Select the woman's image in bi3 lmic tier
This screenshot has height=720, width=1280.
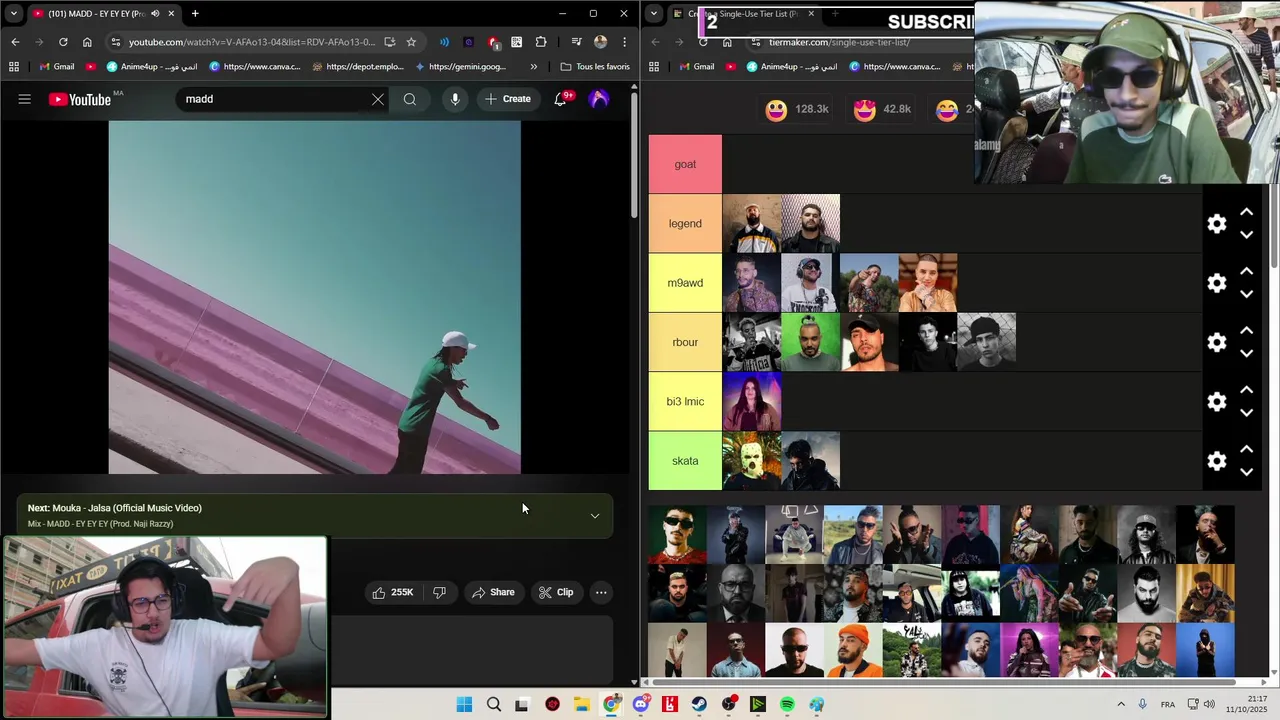point(752,402)
